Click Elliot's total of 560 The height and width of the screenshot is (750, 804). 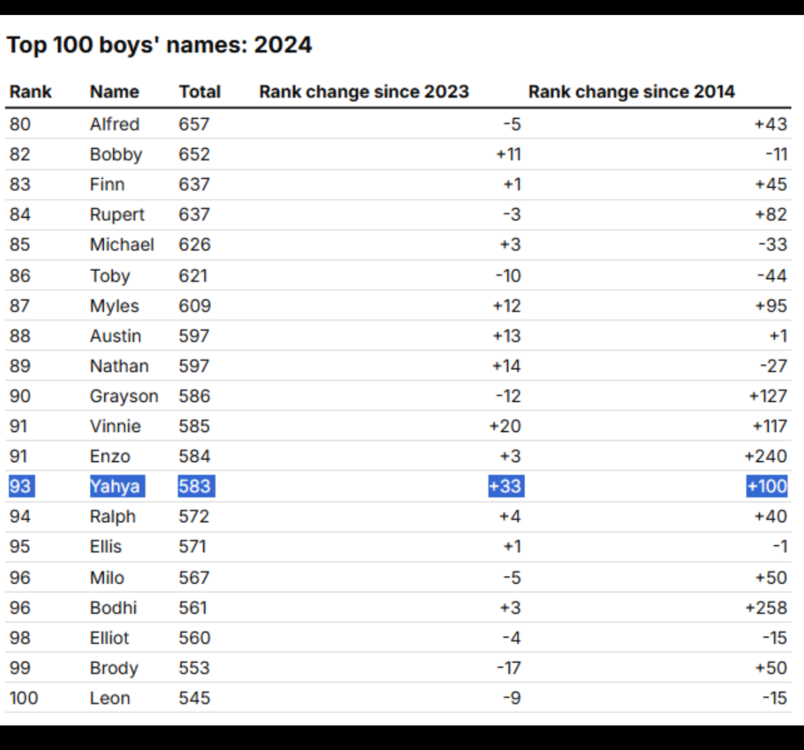pyautogui.click(x=194, y=638)
